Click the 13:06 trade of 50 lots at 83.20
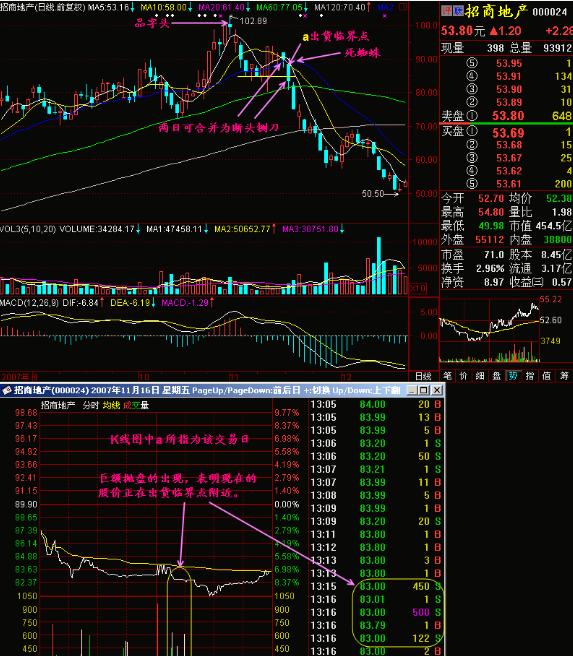Screen dimensions: 573x656 point(376,456)
